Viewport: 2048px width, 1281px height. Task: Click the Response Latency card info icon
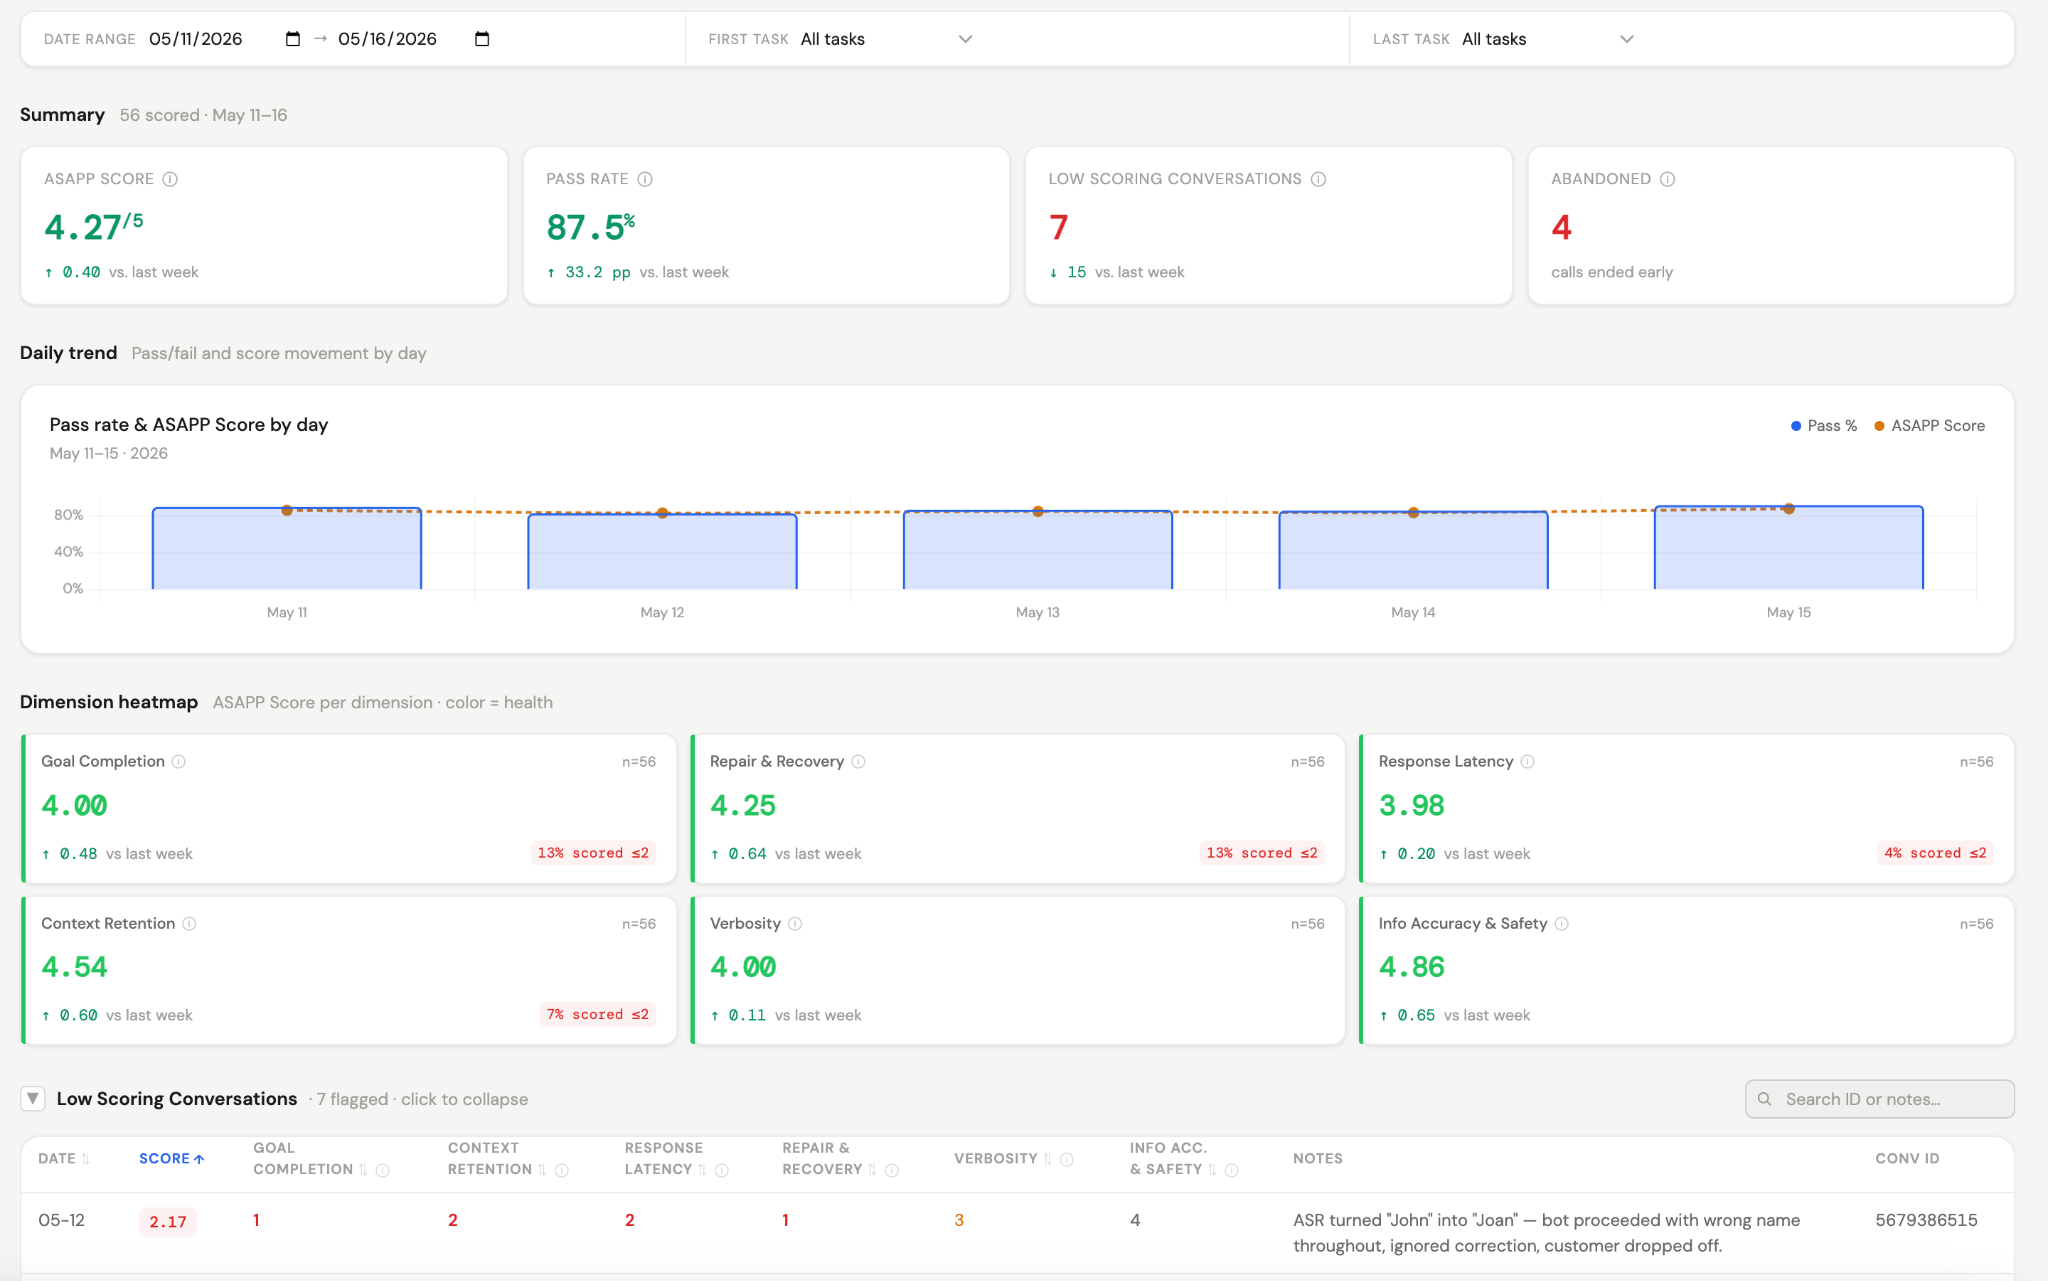(1527, 762)
